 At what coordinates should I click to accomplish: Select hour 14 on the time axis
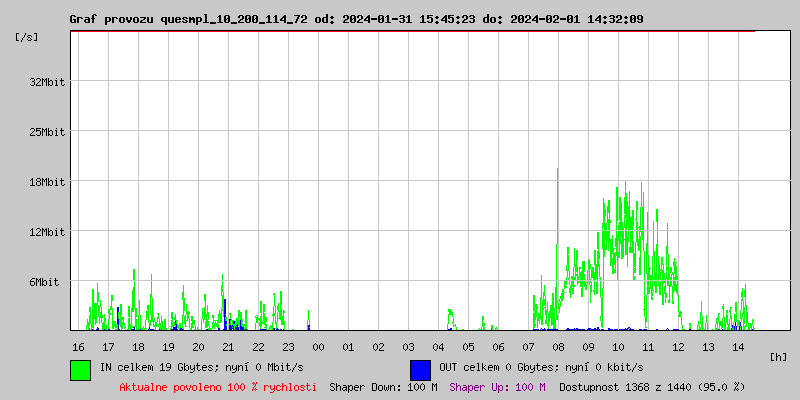pyautogui.click(x=738, y=346)
